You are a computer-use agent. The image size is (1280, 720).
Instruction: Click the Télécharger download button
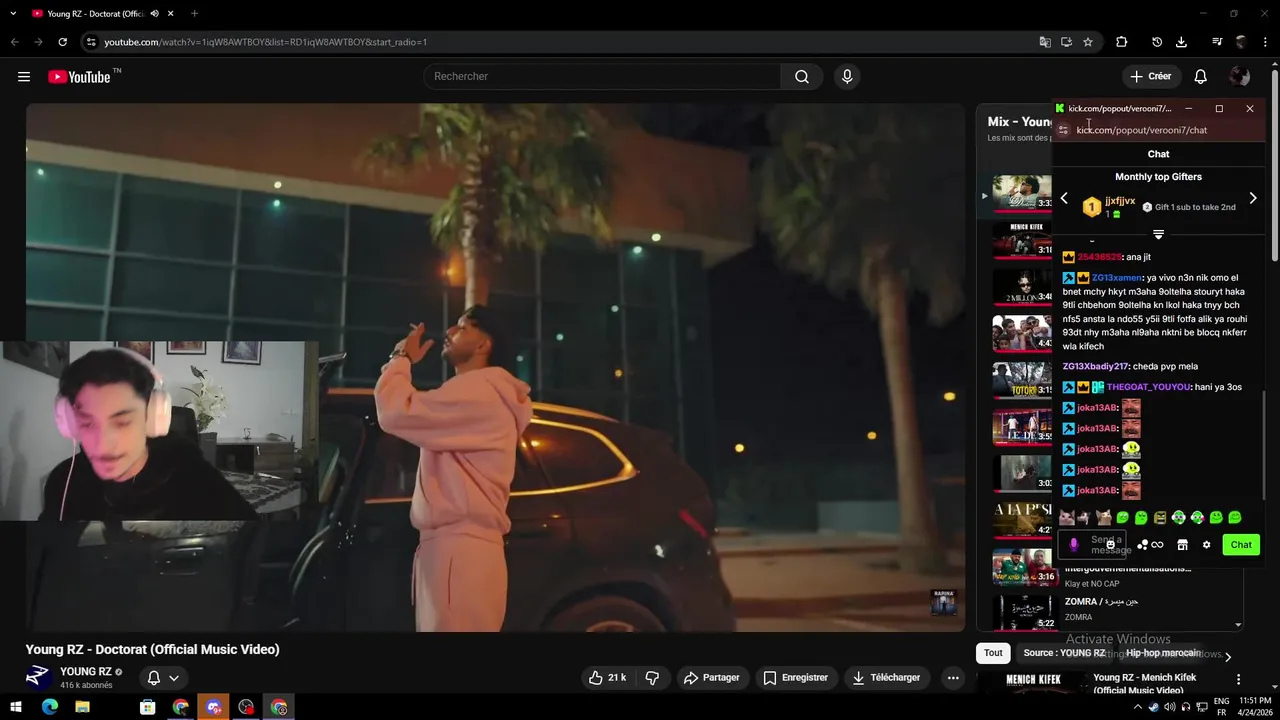click(x=886, y=678)
